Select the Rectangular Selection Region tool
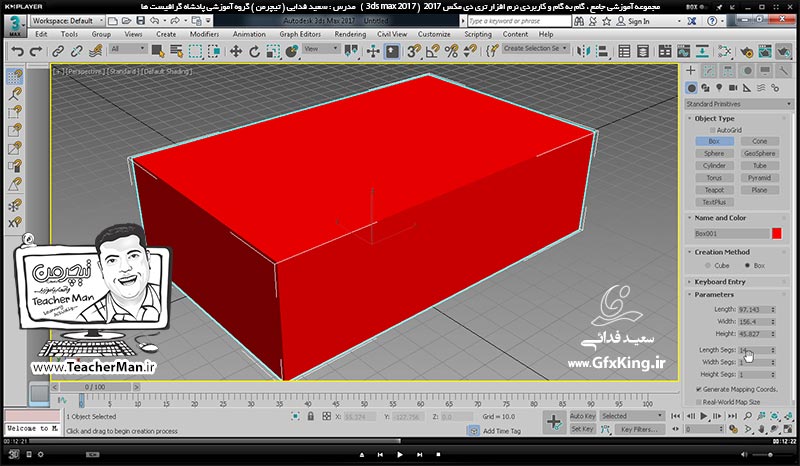Viewport: 800px width, 466px height. pos(195,52)
